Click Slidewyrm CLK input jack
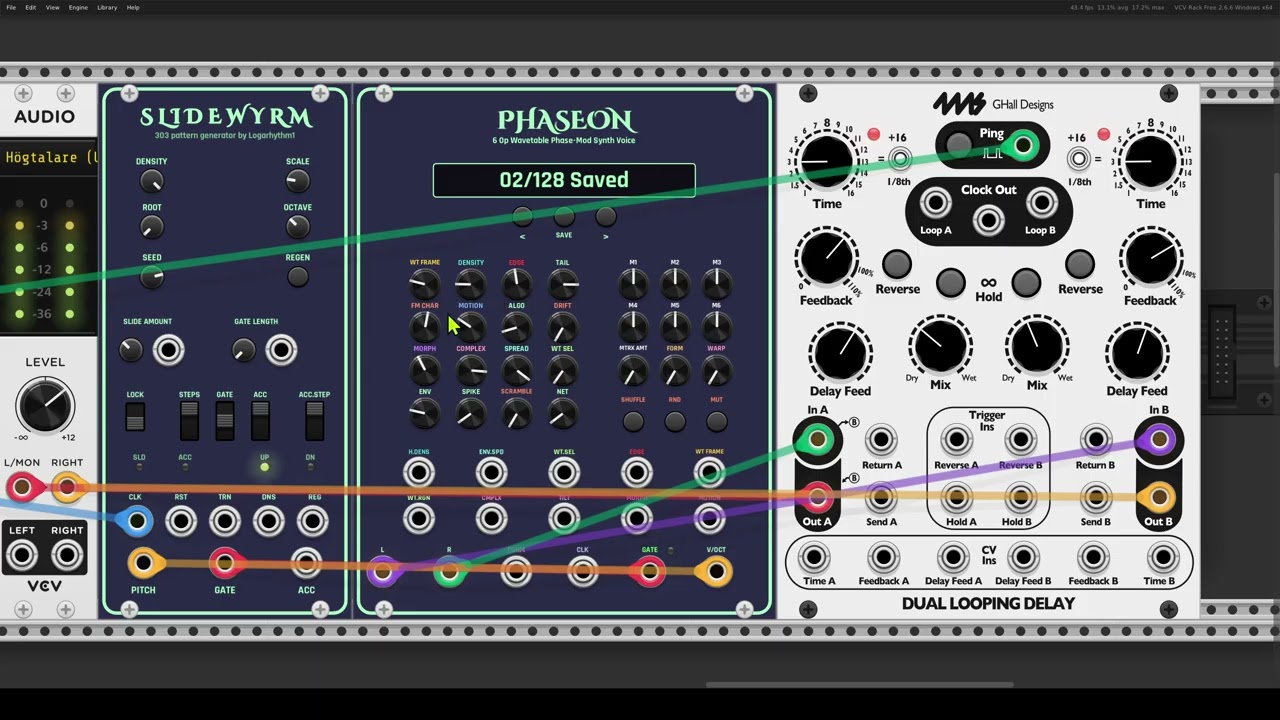Image resolution: width=1280 pixels, height=720 pixels. click(x=137, y=521)
